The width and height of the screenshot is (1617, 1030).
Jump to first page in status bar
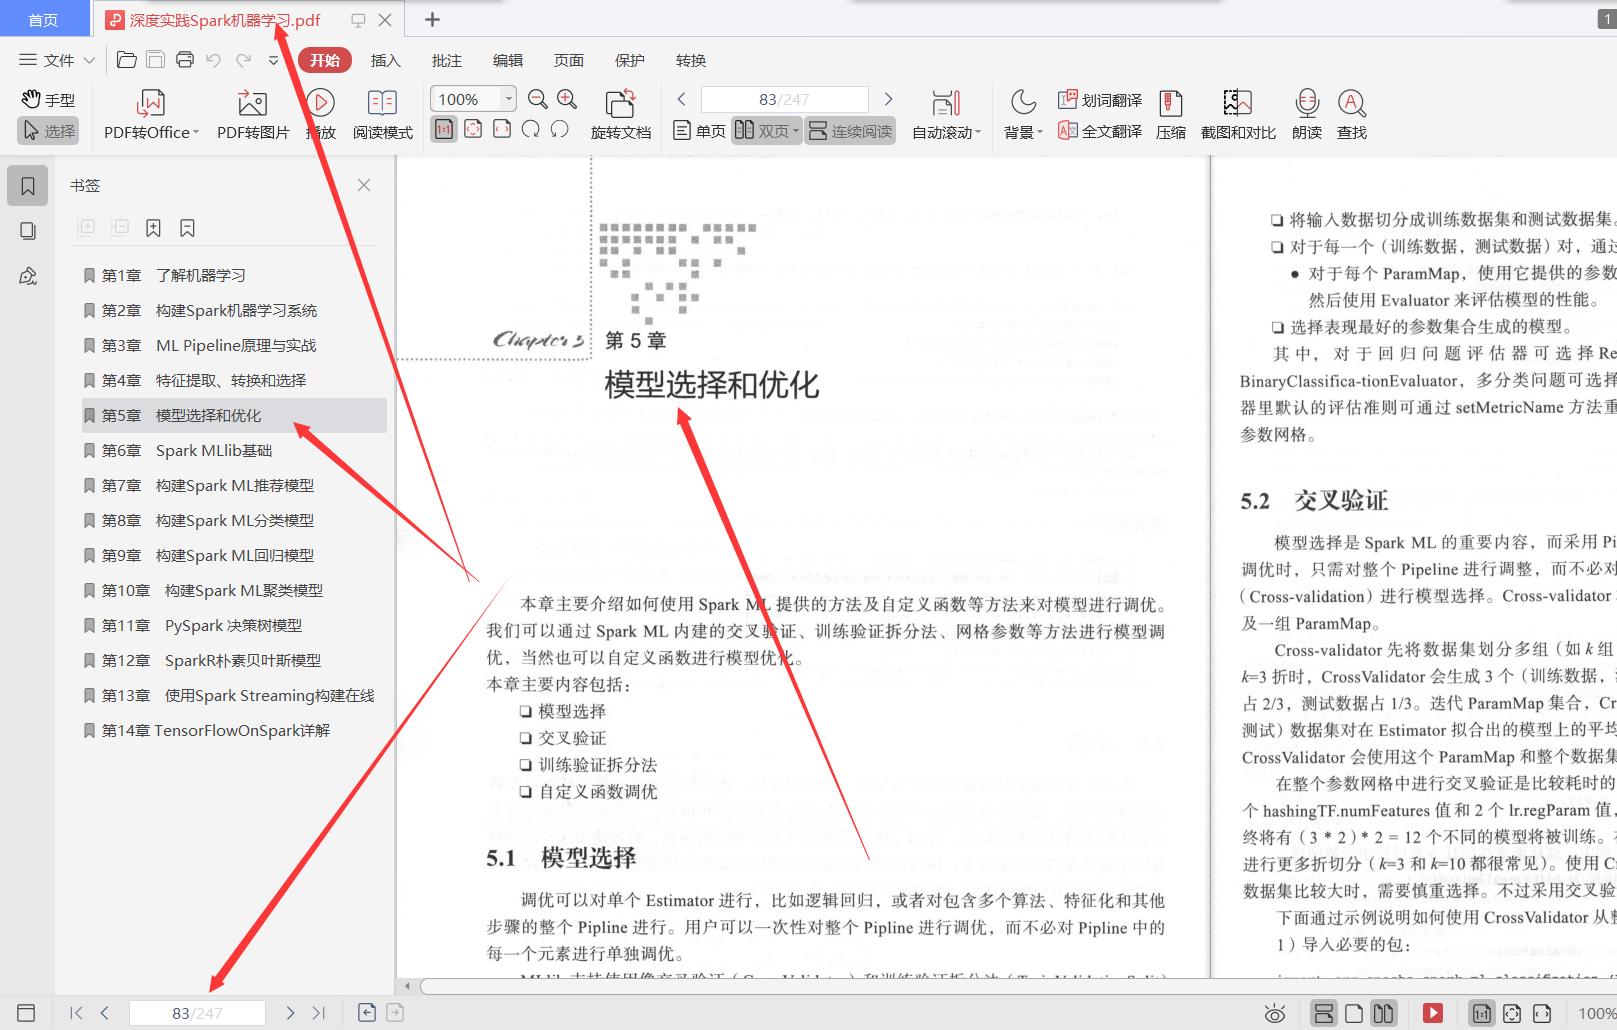coord(76,1013)
